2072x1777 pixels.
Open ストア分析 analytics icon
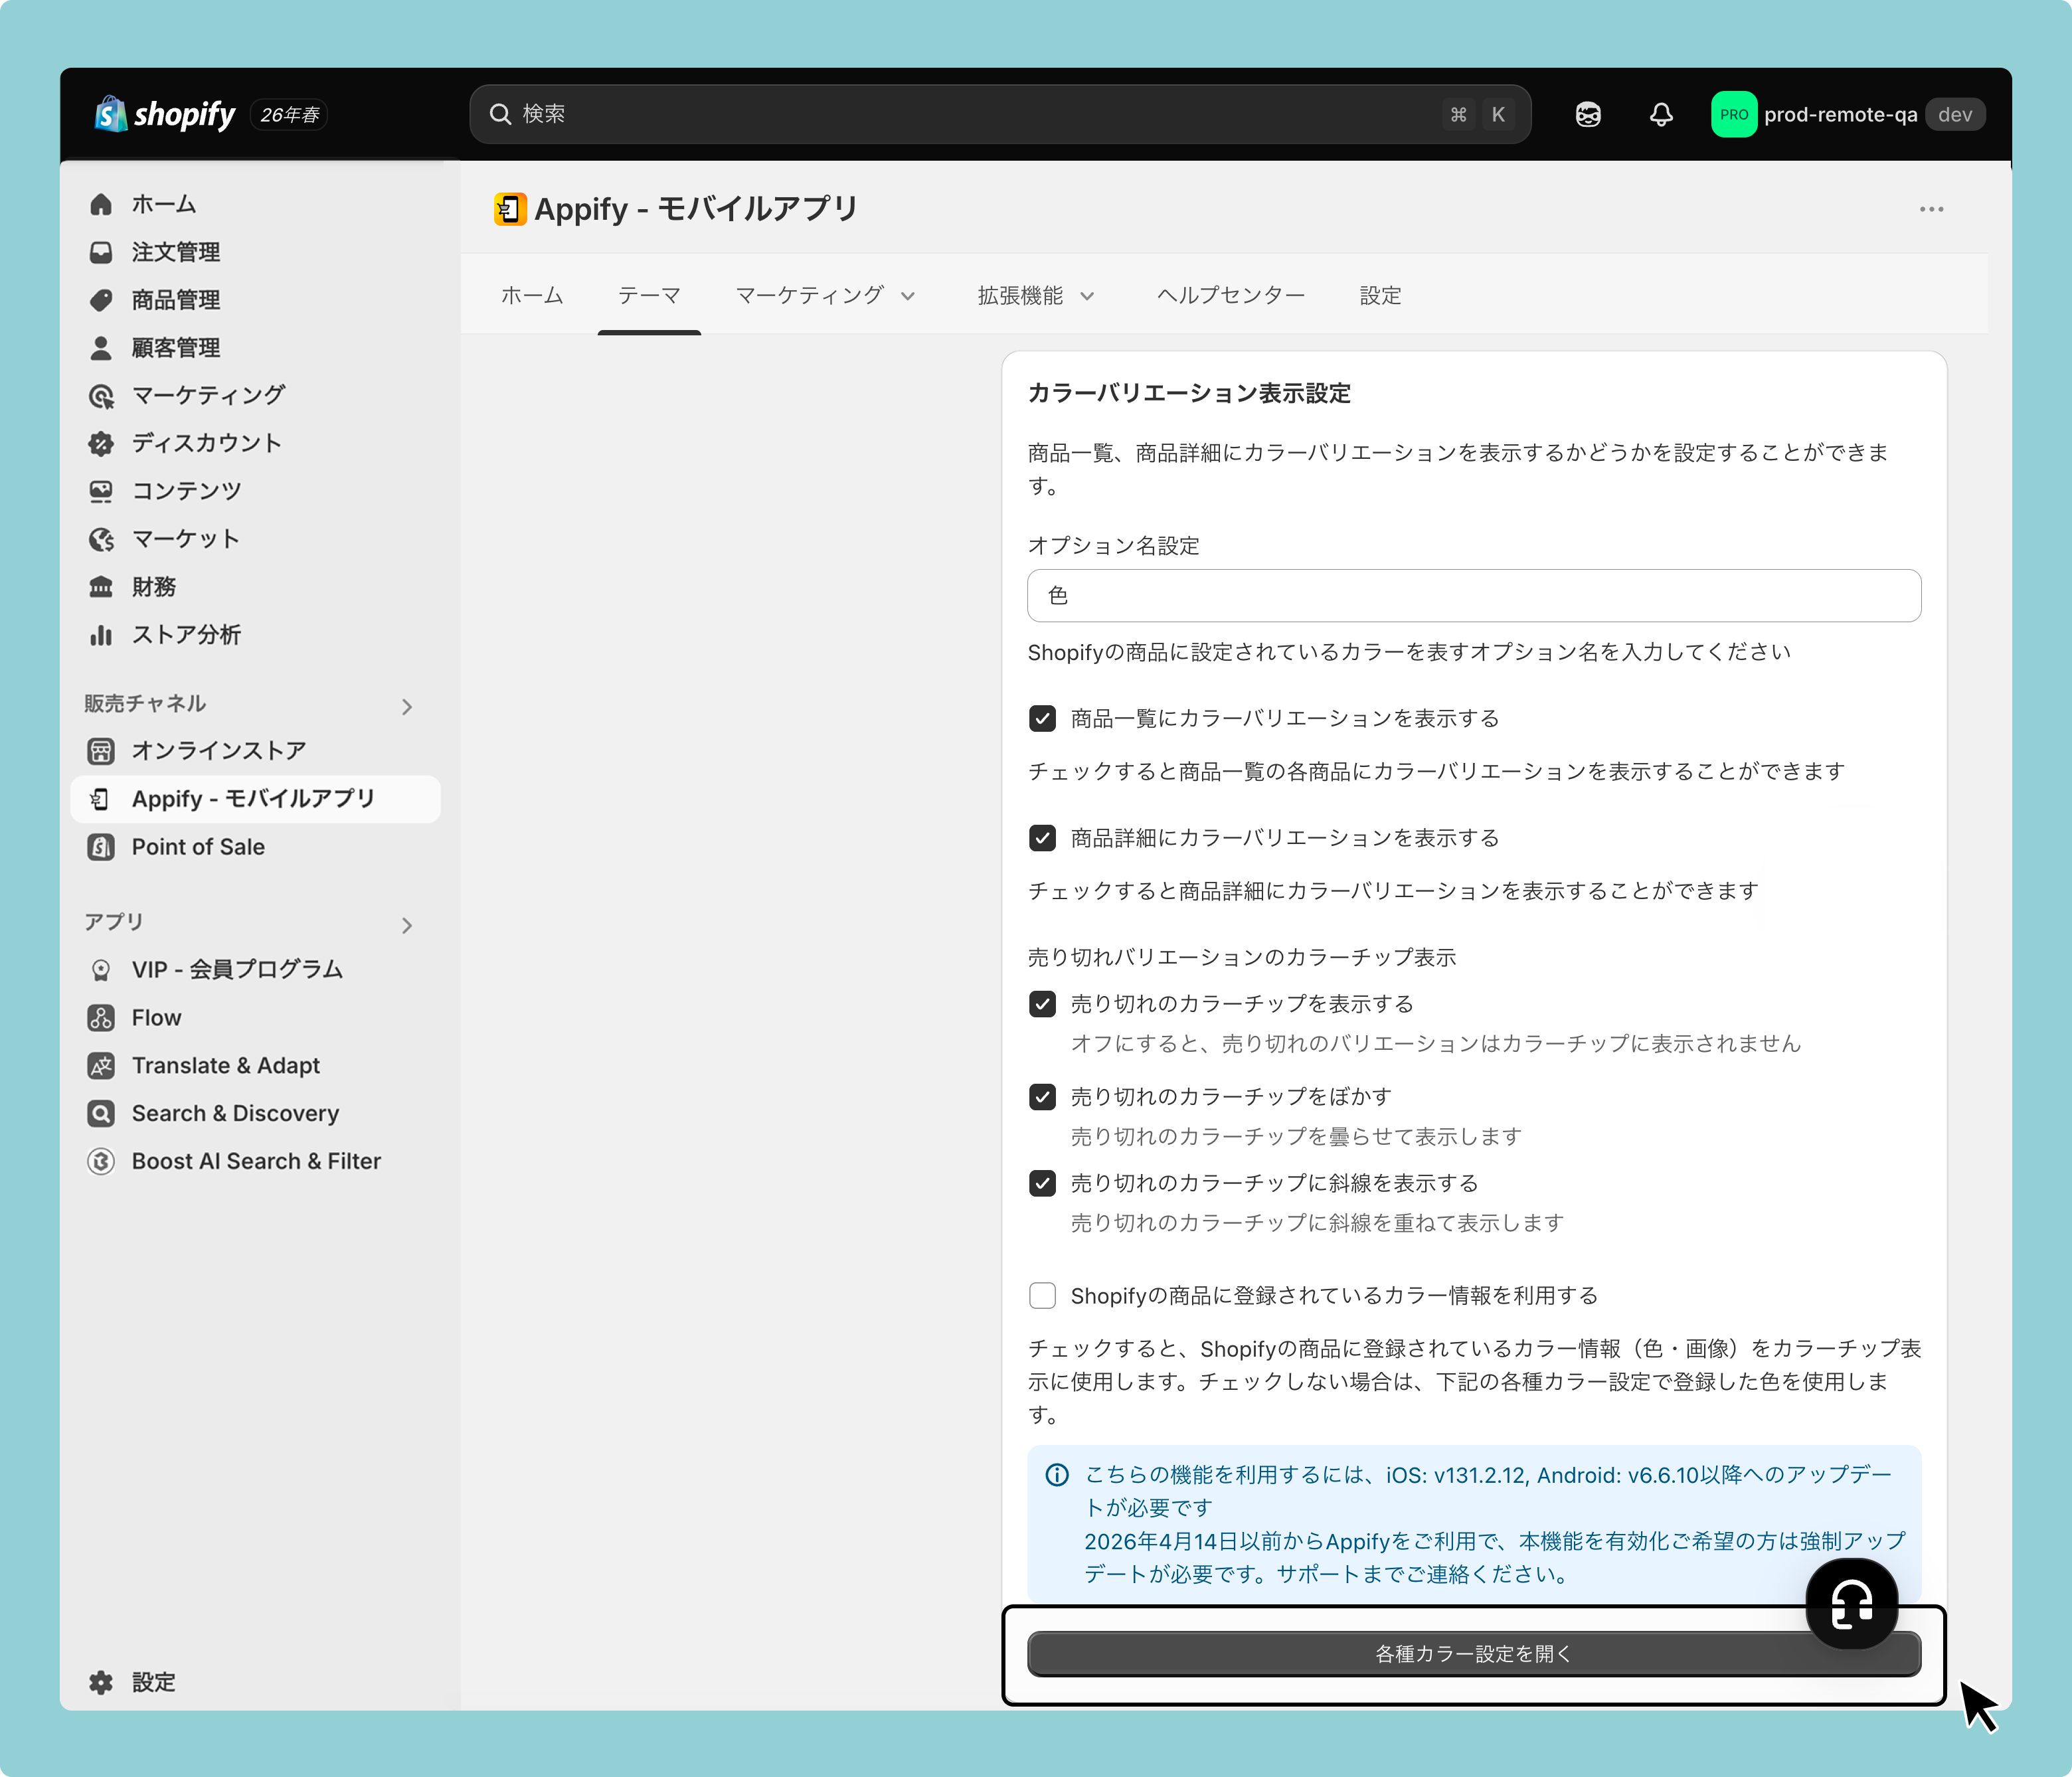[101, 635]
